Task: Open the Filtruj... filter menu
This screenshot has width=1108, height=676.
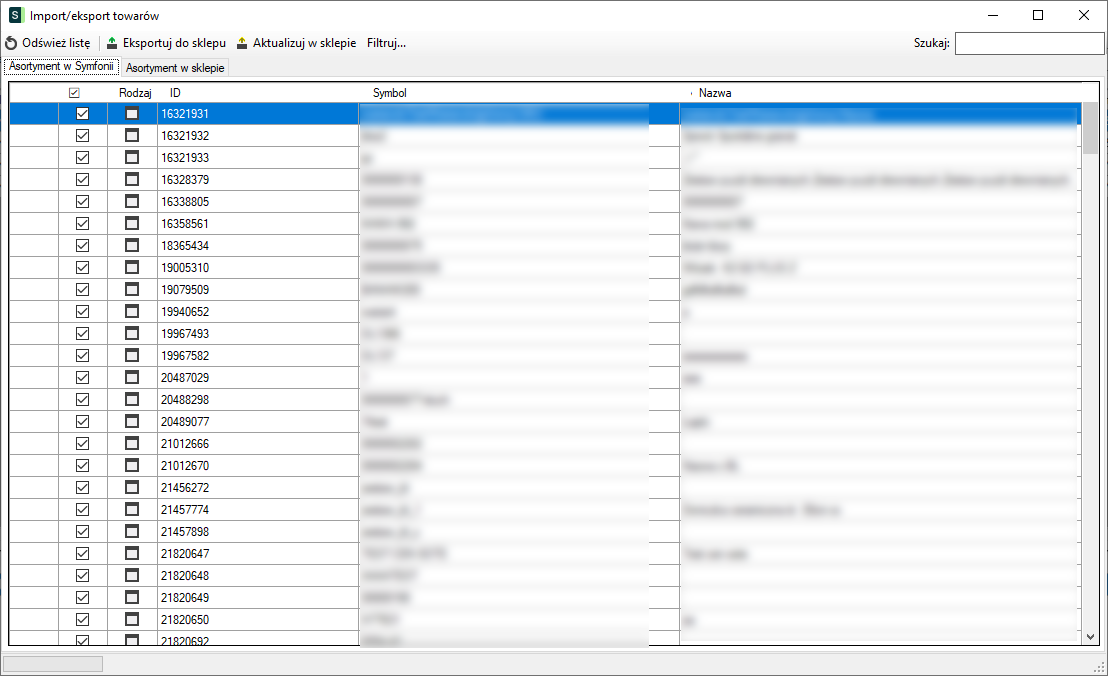Action: (x=386, y=43)
